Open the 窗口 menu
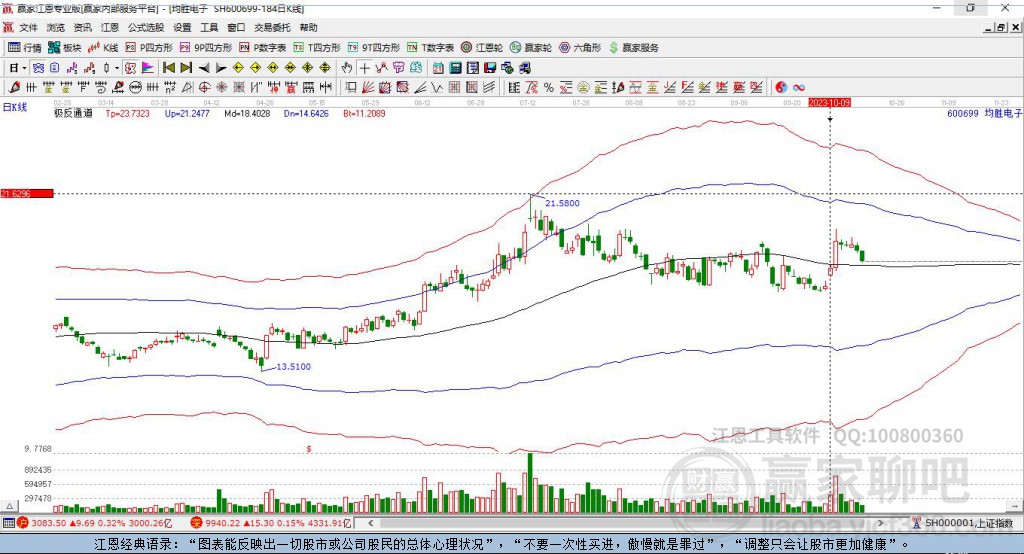This screenshot has width=1024, height=554. 236,27
